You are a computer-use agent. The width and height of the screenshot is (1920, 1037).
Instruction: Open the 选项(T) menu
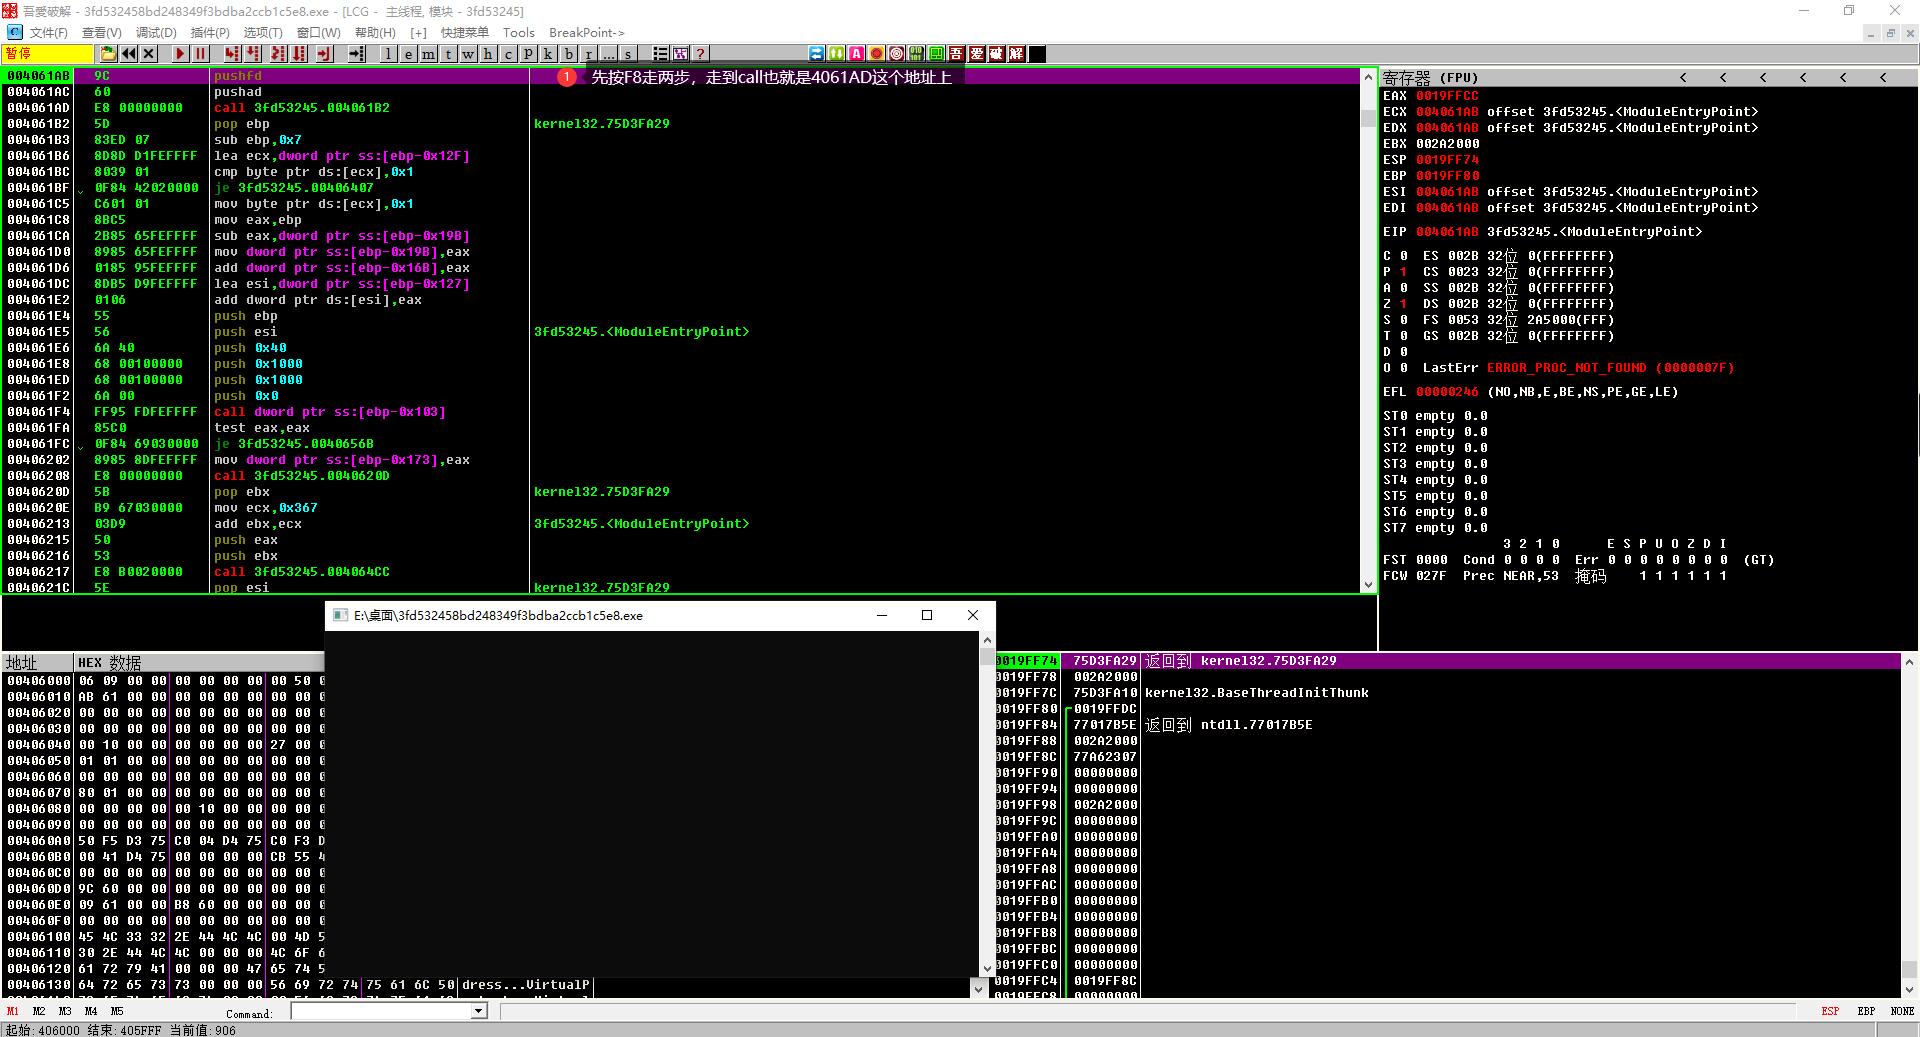[x=263, y=33]
